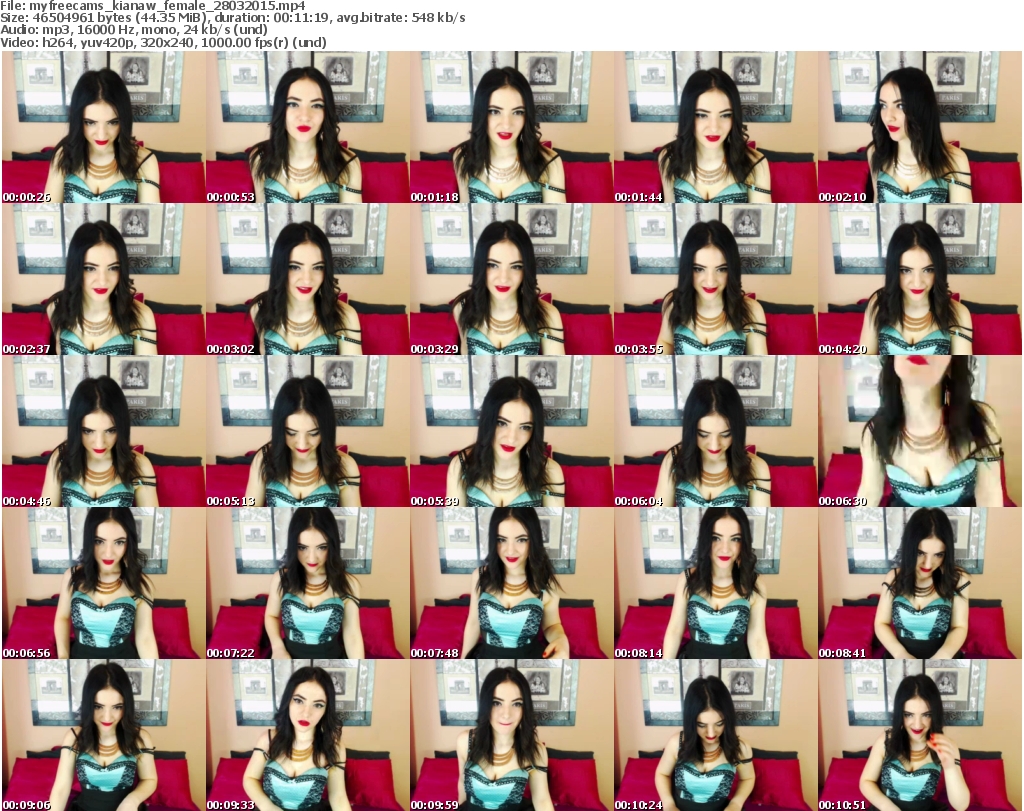The height and width of the screenshot is (811, 1024).
Task: Pick the frame at 00:06:04
Action: click(x=715, y=431)
